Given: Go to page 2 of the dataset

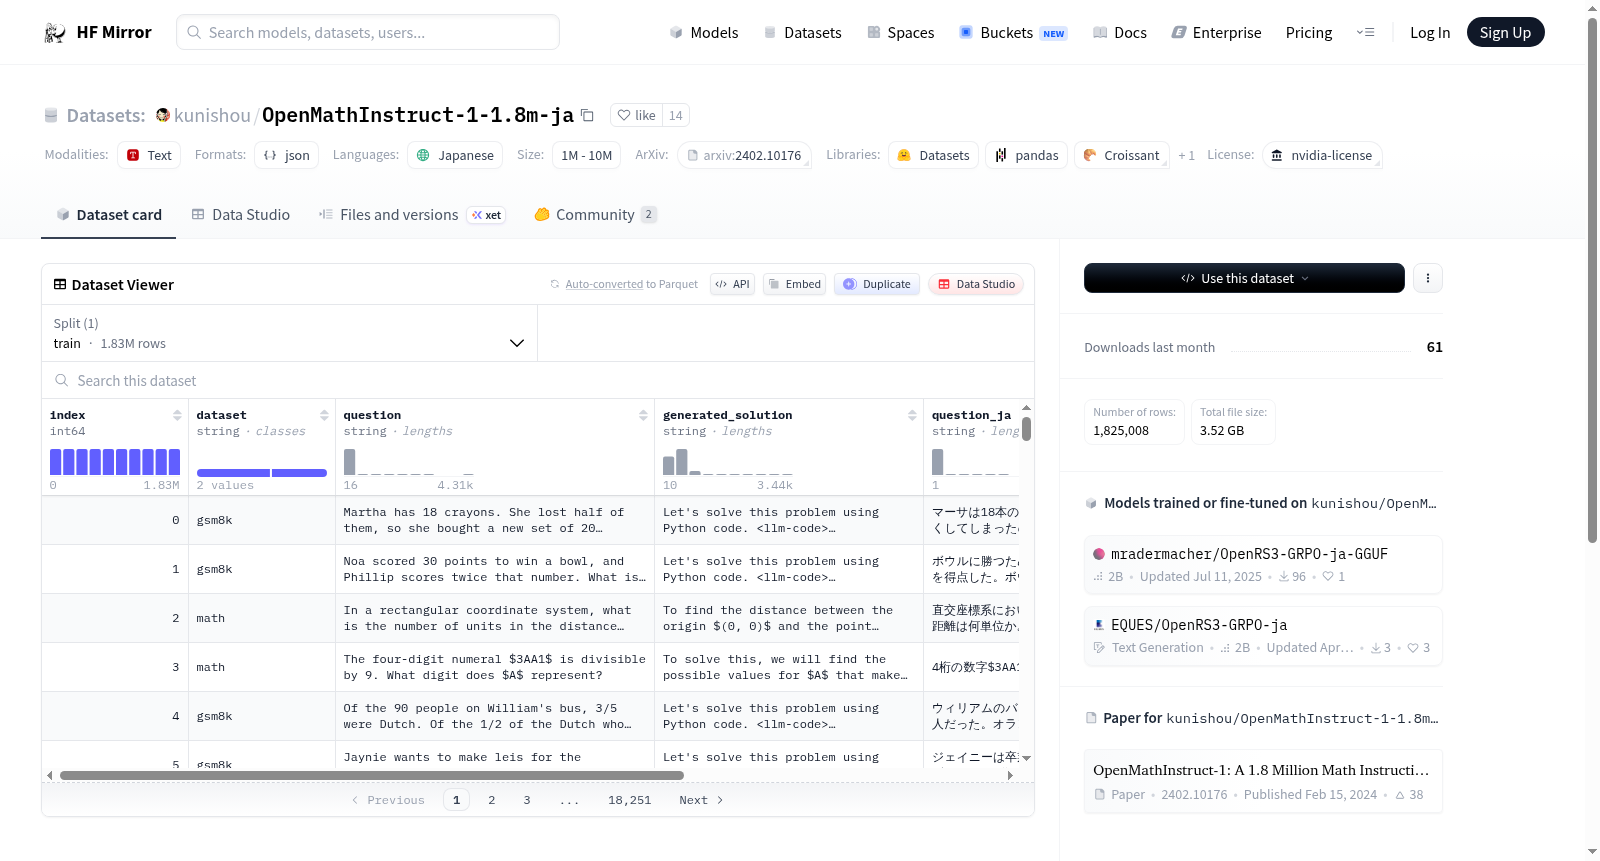Looking at the screenshot, I should click(492, 800).
